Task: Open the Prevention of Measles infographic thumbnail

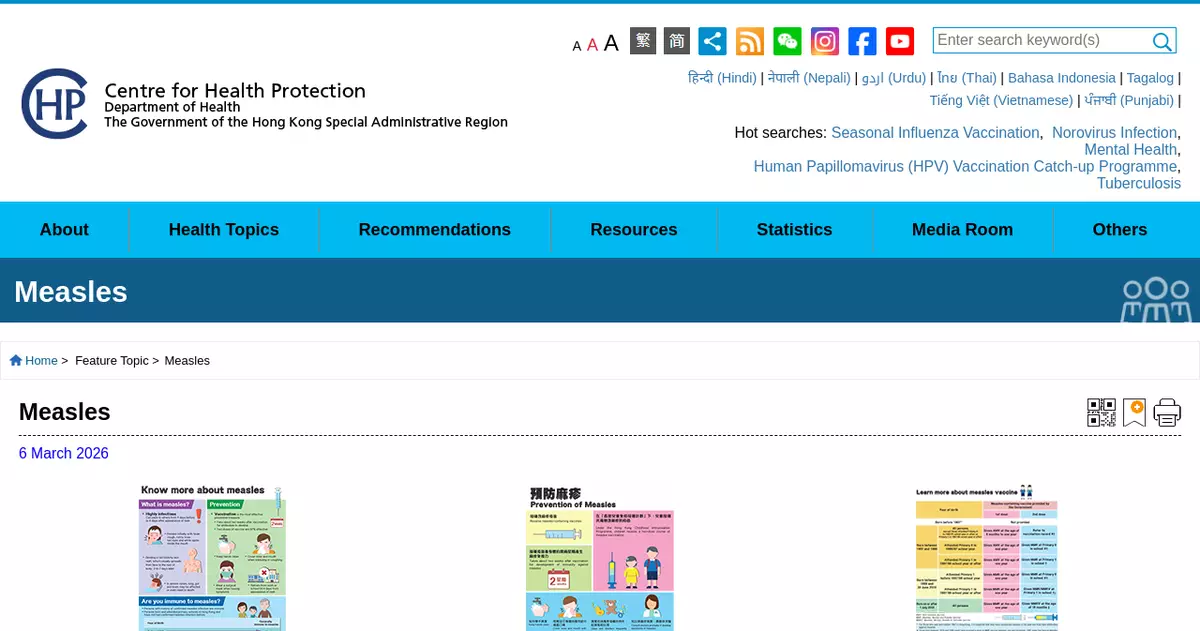Action: click(x=600, y=558)
